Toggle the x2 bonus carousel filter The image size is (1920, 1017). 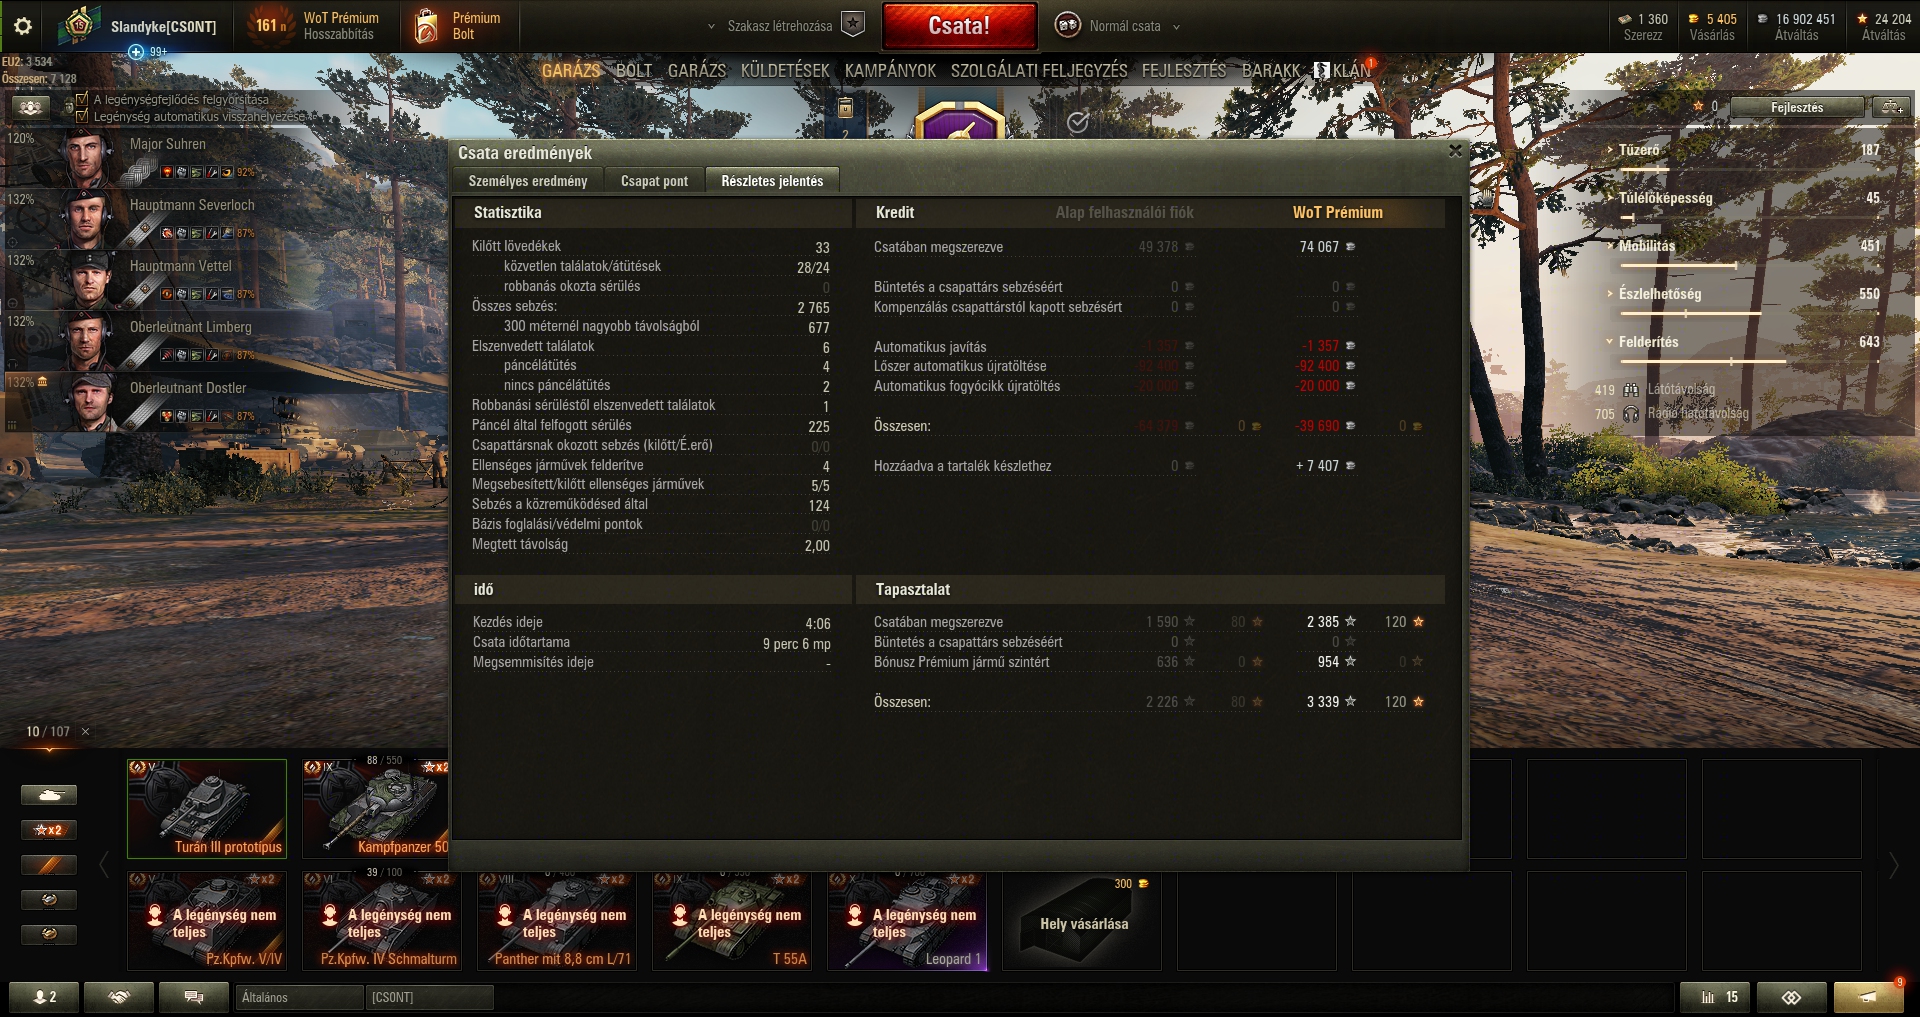[49, 830]
